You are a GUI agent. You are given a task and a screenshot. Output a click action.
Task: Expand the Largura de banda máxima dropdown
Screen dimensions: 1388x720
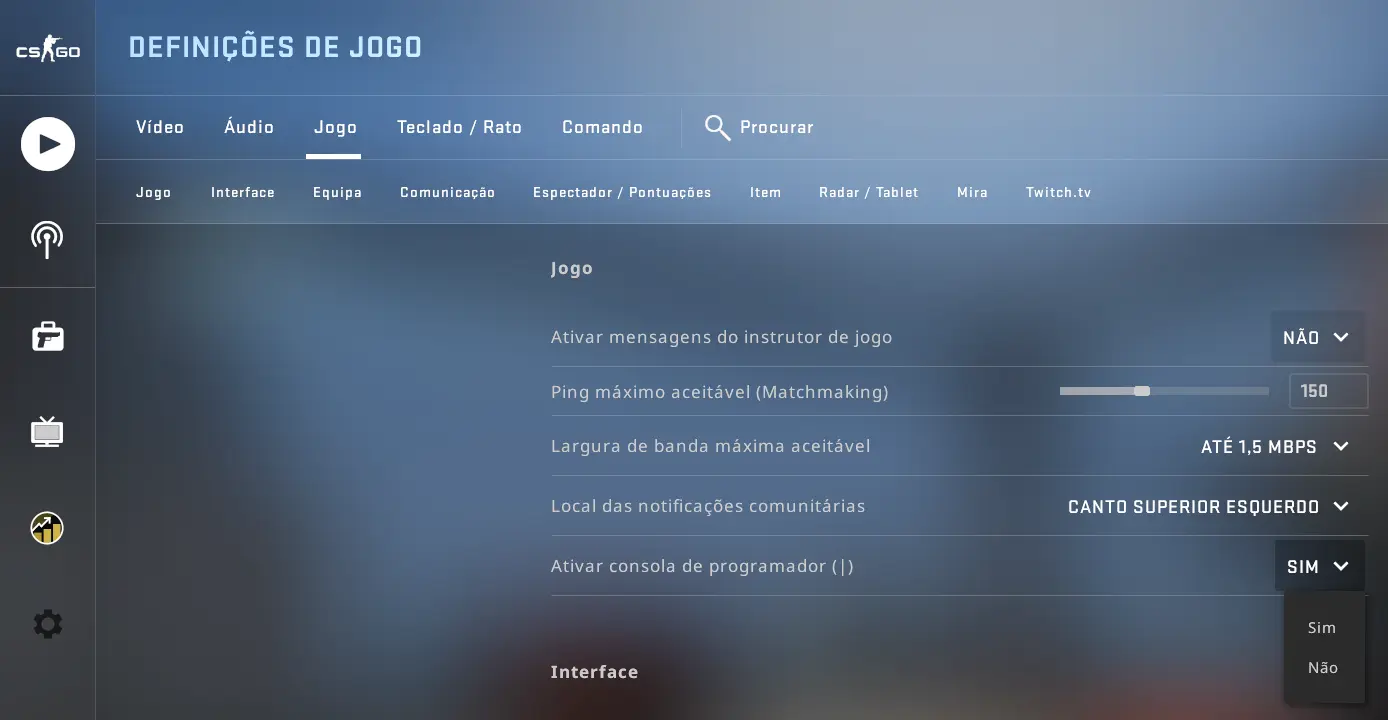(1276, 447)
